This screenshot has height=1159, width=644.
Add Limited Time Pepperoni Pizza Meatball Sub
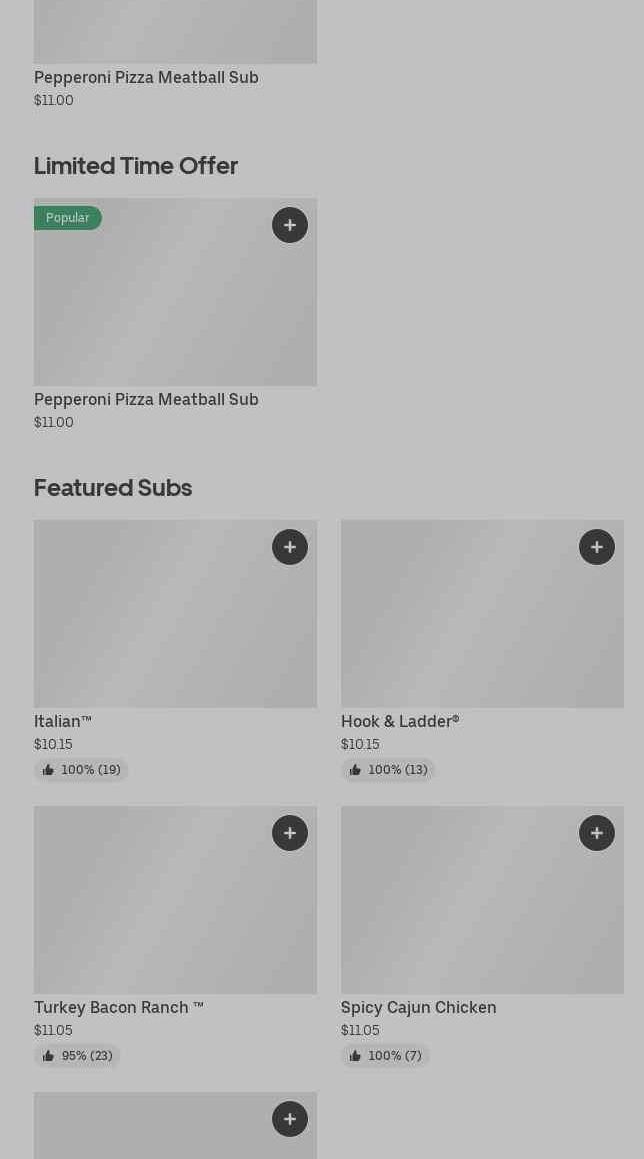290,225
